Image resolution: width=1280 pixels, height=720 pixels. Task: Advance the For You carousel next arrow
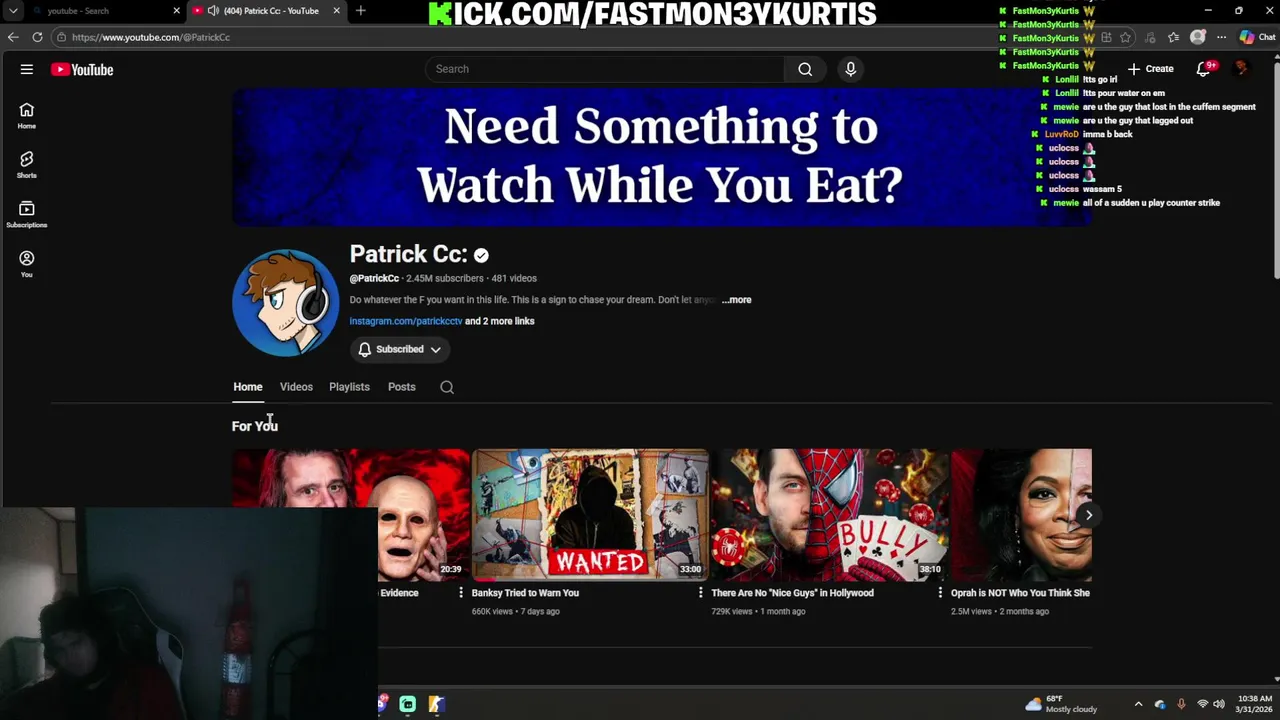point(1088,515)
